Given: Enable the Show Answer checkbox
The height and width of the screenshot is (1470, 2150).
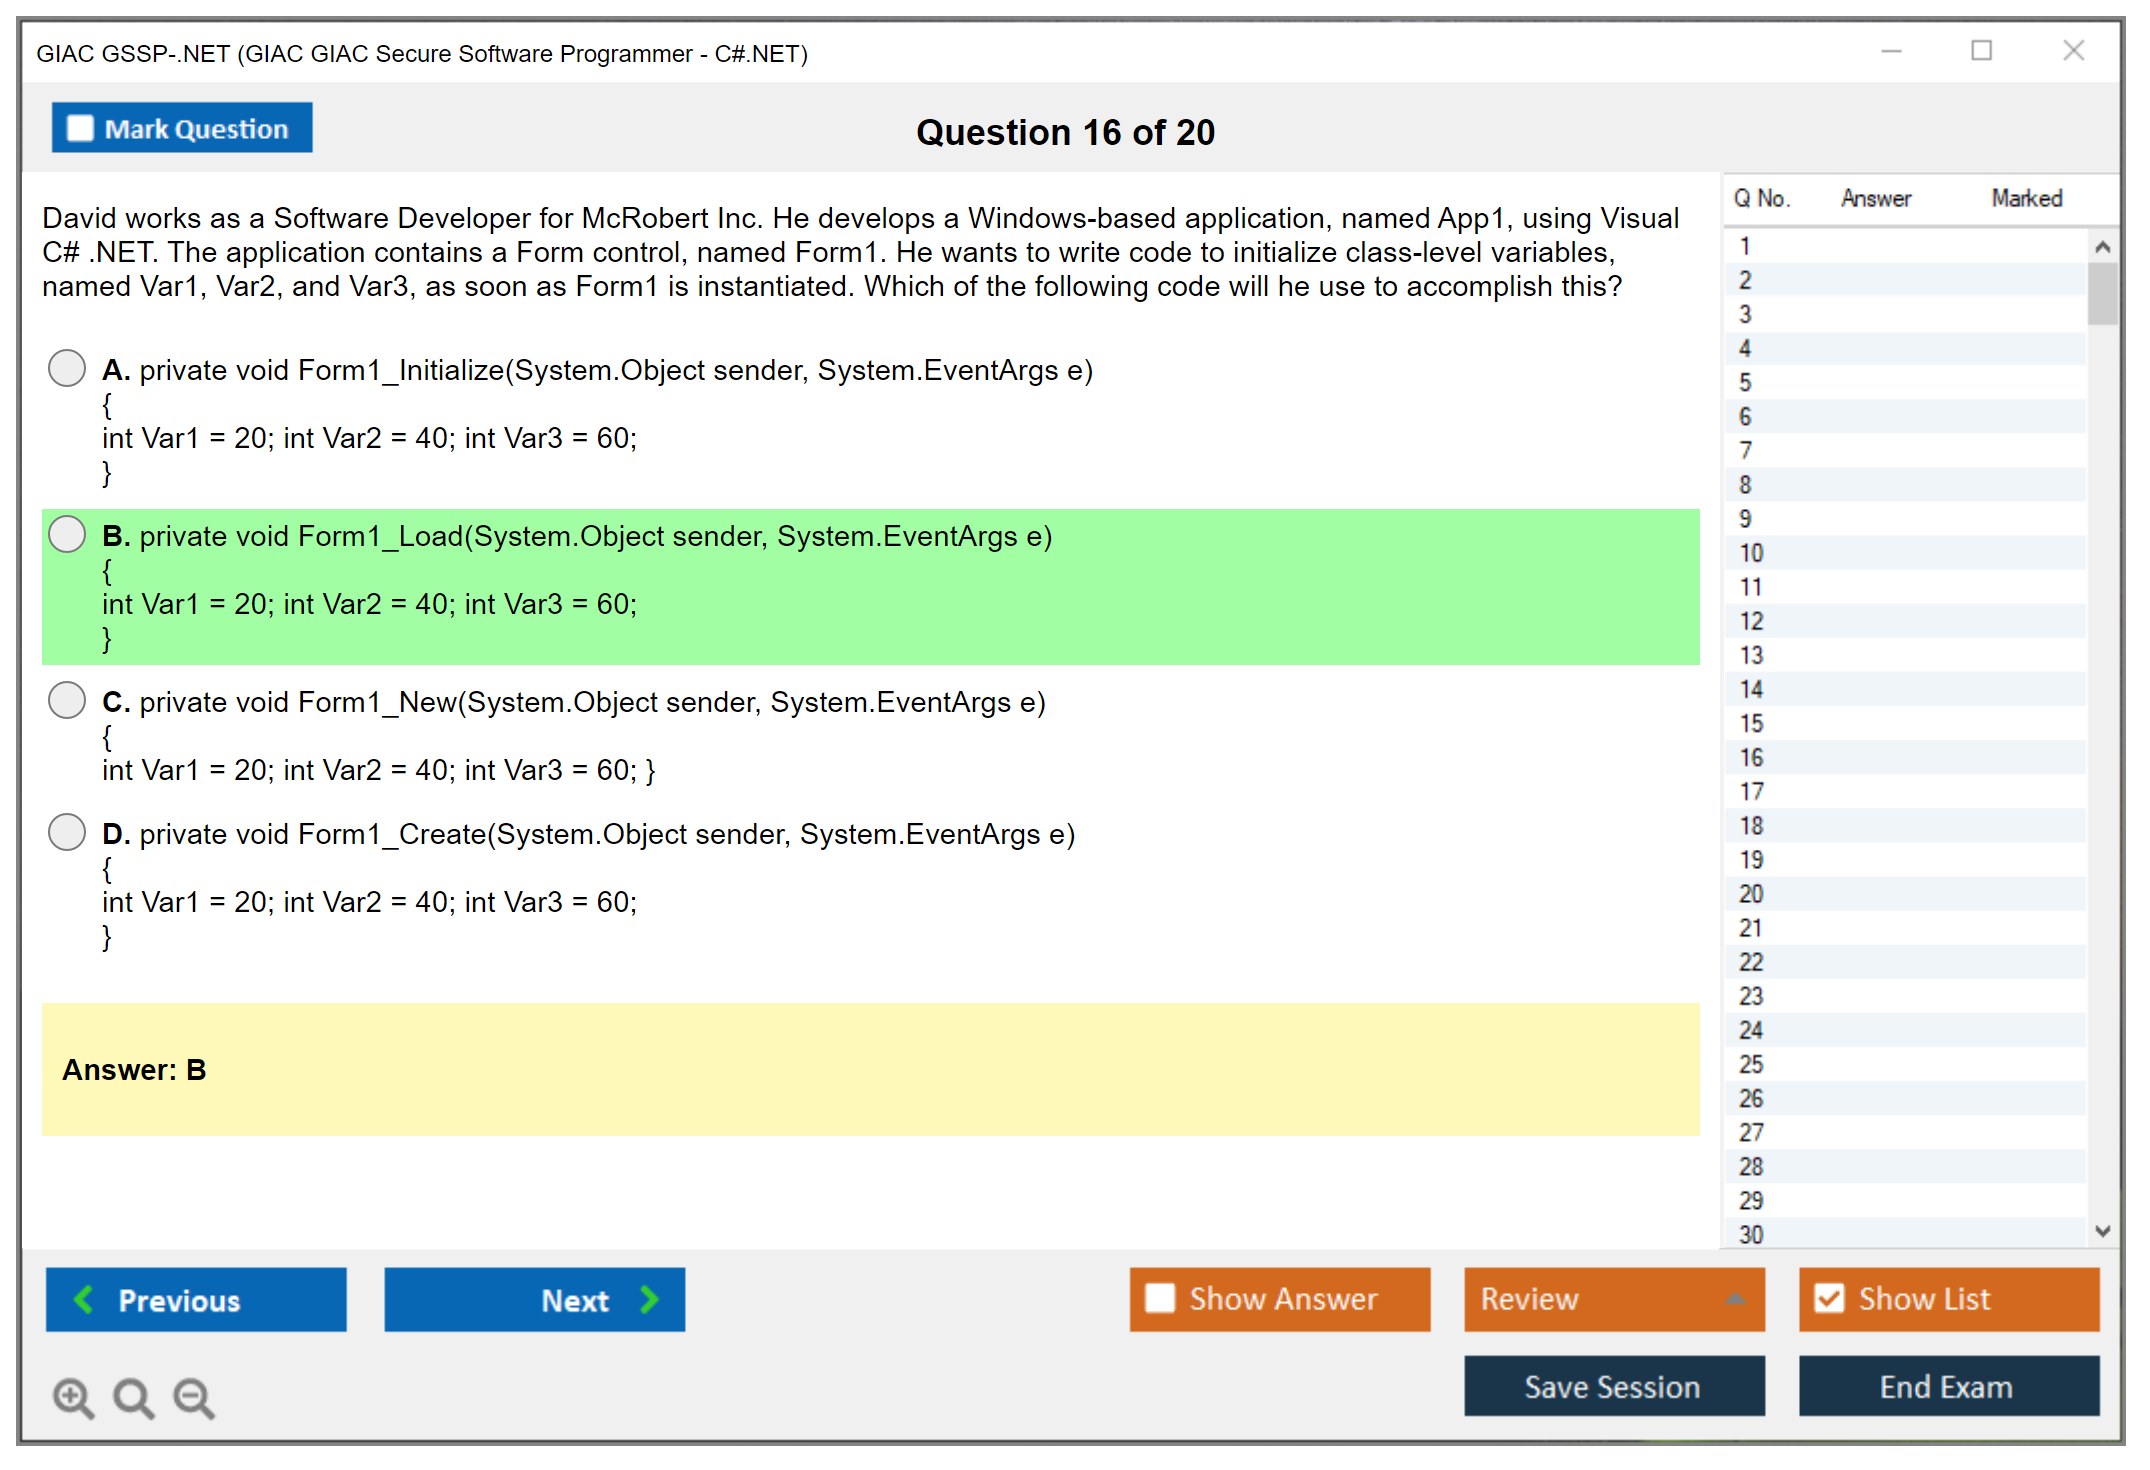Looking at the screenshot, I should pyautogui.click(x=1160, y=1298).
